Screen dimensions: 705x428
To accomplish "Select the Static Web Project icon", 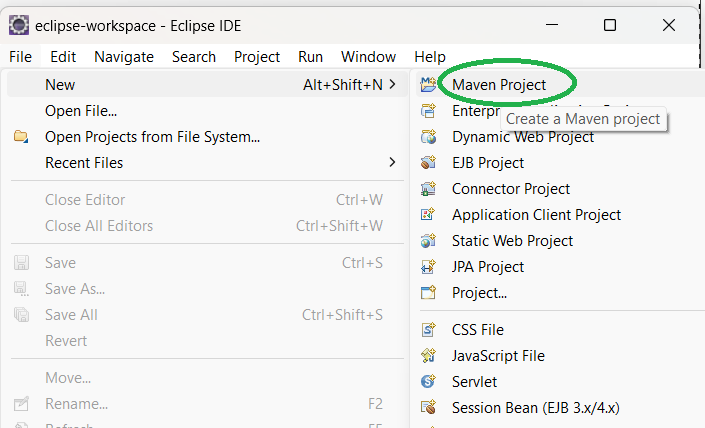I will click(429, 241).
